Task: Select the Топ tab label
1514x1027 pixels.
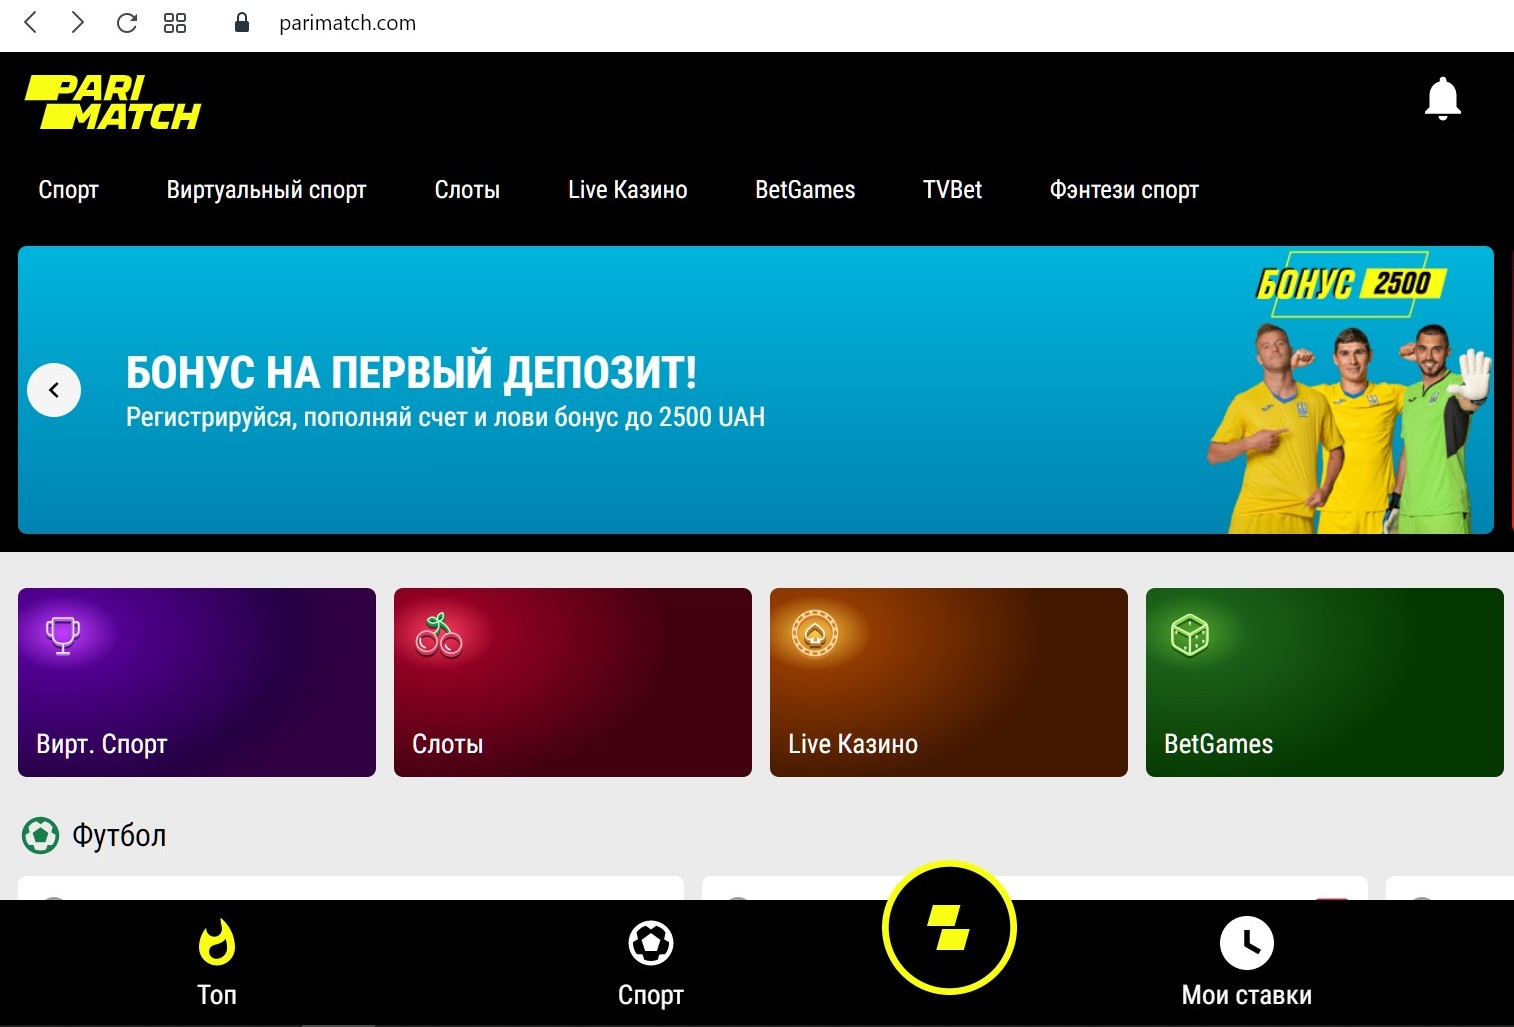Action: (x=217, y=995)
